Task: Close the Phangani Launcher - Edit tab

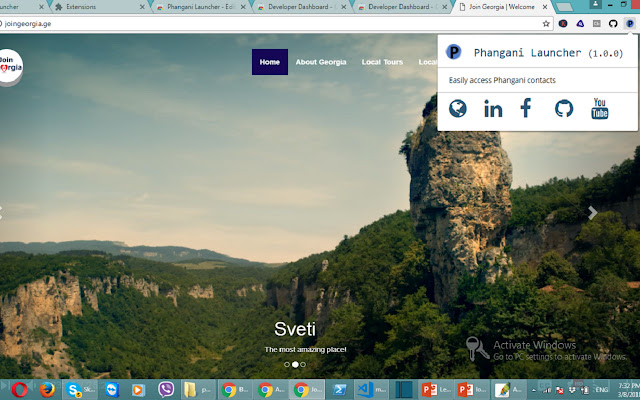Action: pos(243,7)
